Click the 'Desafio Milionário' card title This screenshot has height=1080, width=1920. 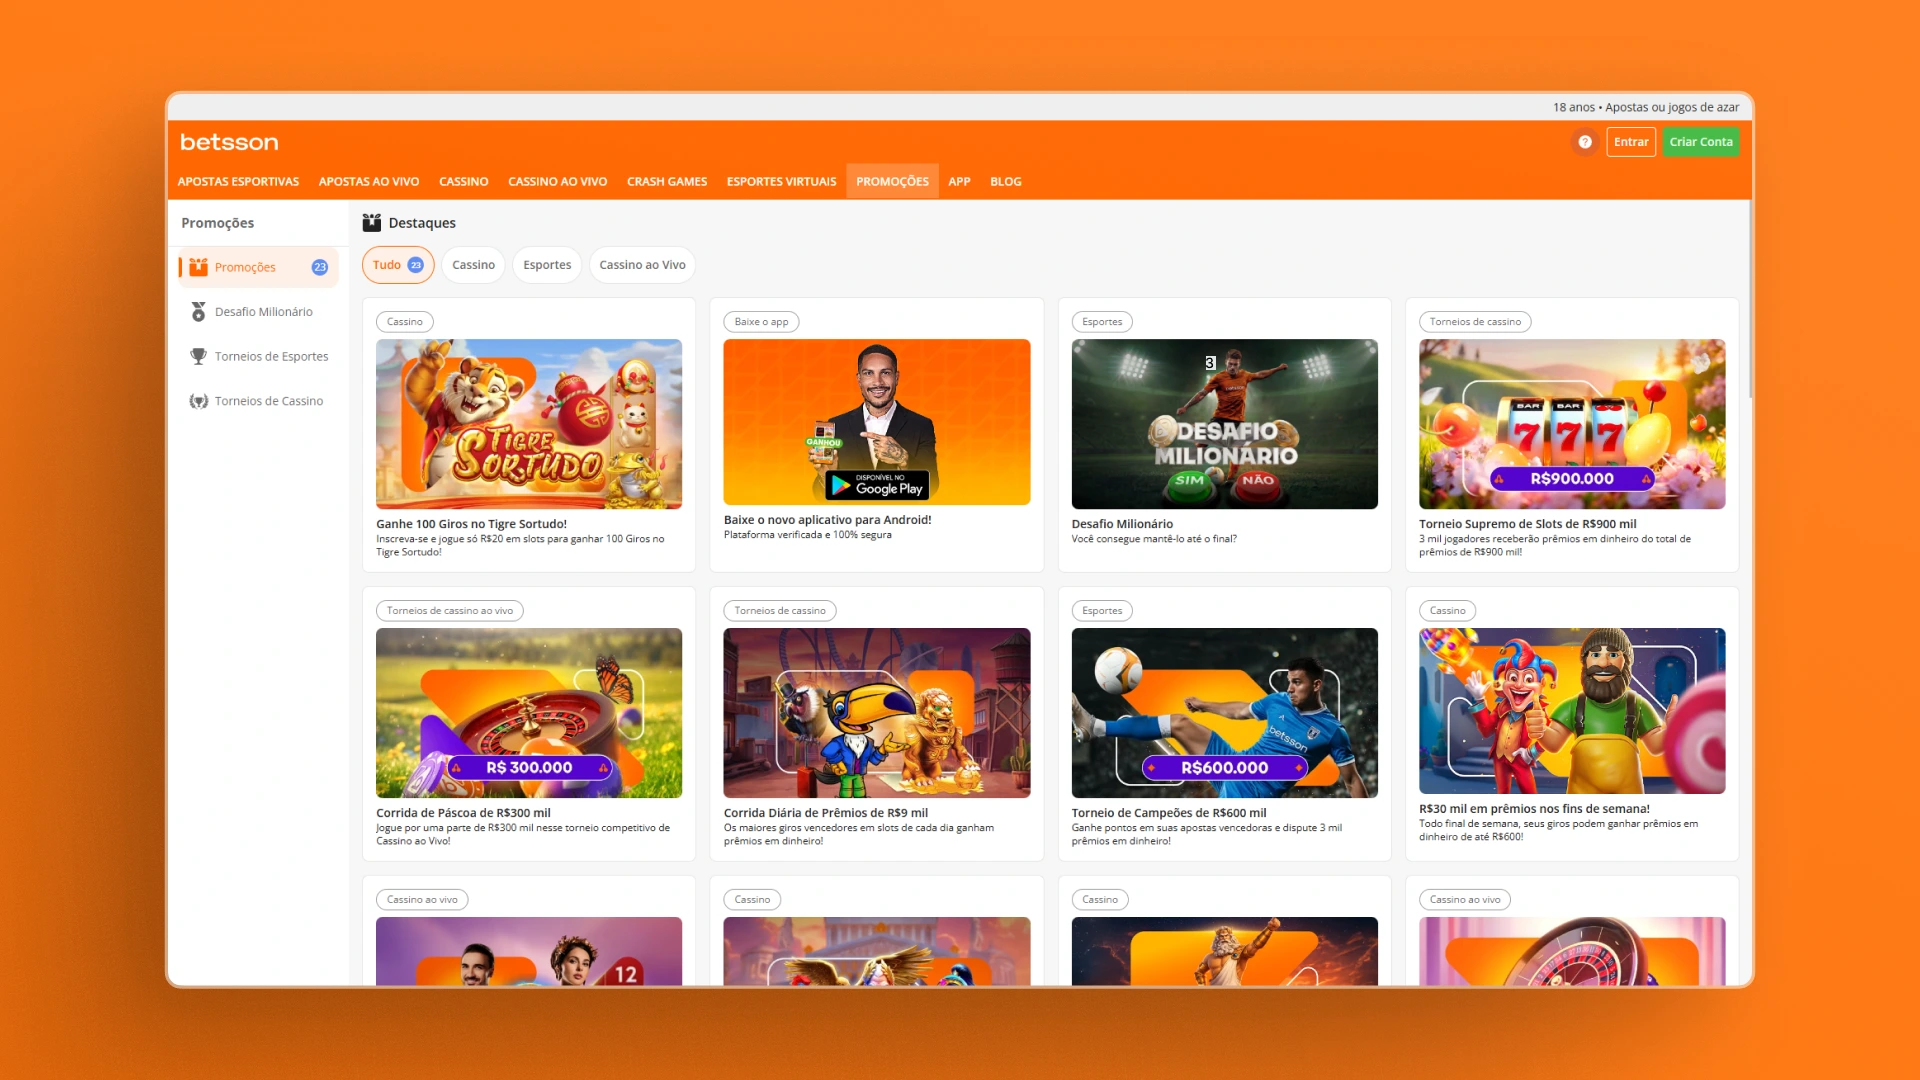[x=1122, y=524]
